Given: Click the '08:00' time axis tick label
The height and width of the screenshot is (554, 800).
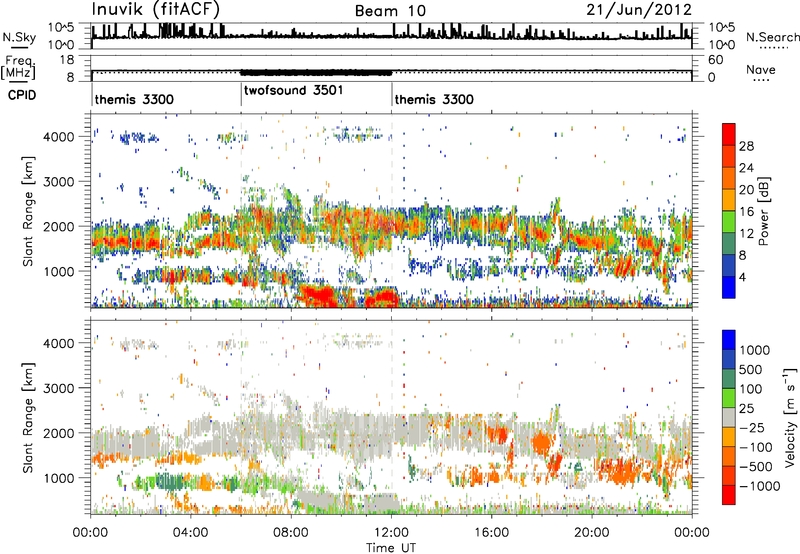Looking at the screenshot, I should 291,533.
